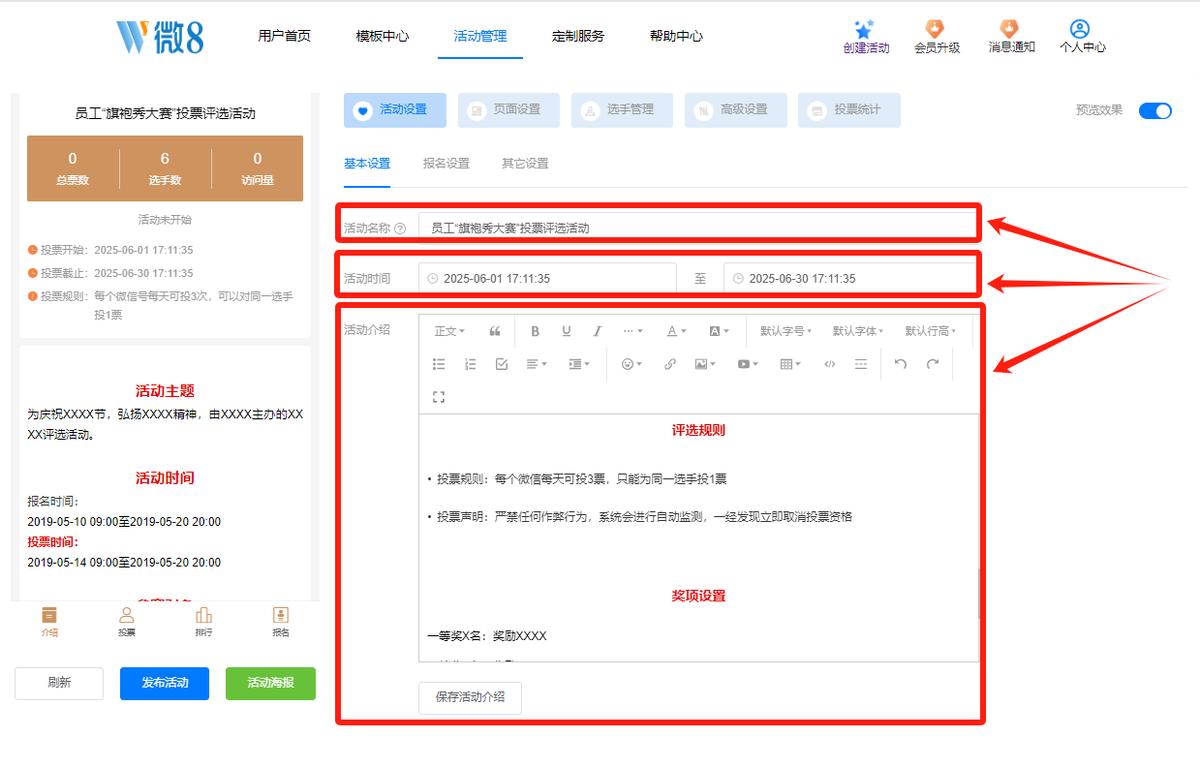Open the background color dropdown
Viewport: 1200px width, 765px height.
pos(719,331)
